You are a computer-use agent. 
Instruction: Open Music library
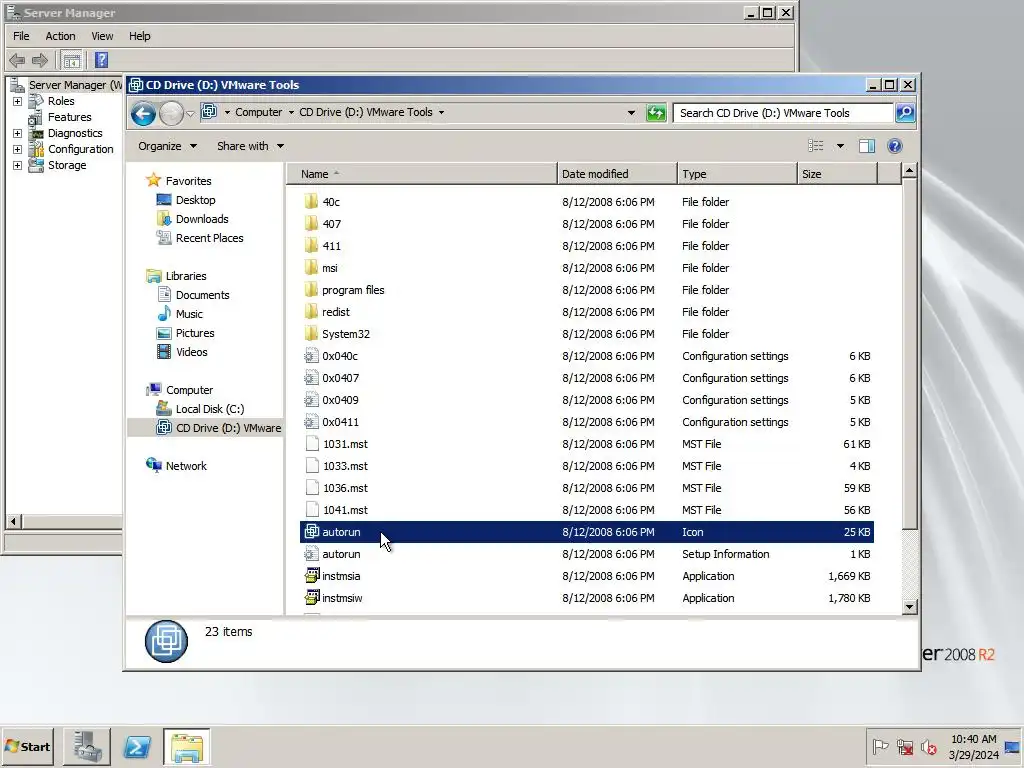pos(189,313)
